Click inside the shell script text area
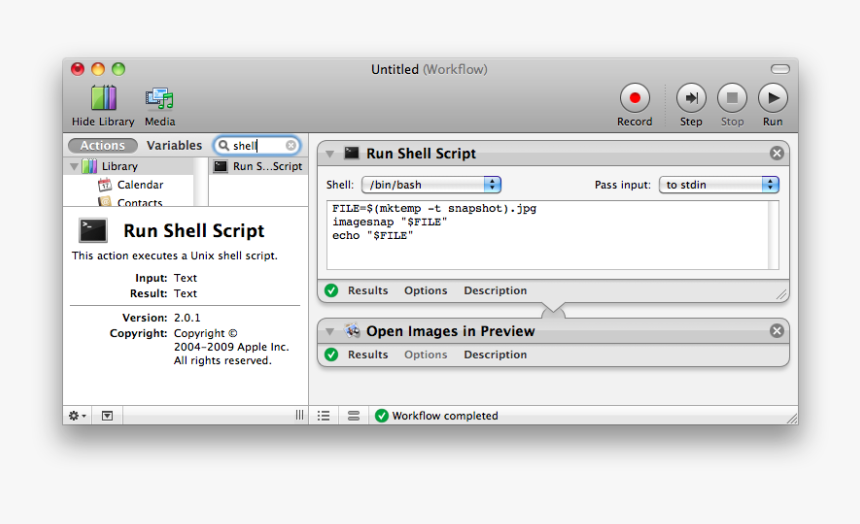Image resolution: width=860 pixels, height=524 pixels. 547,235
